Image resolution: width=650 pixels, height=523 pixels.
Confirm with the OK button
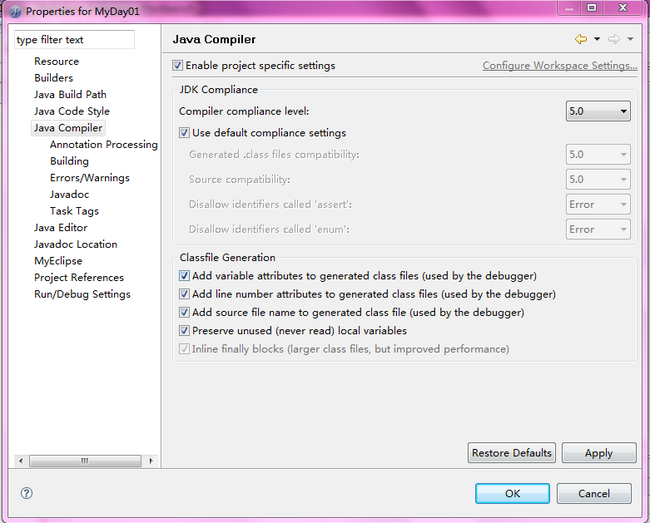tap(512, 493)
